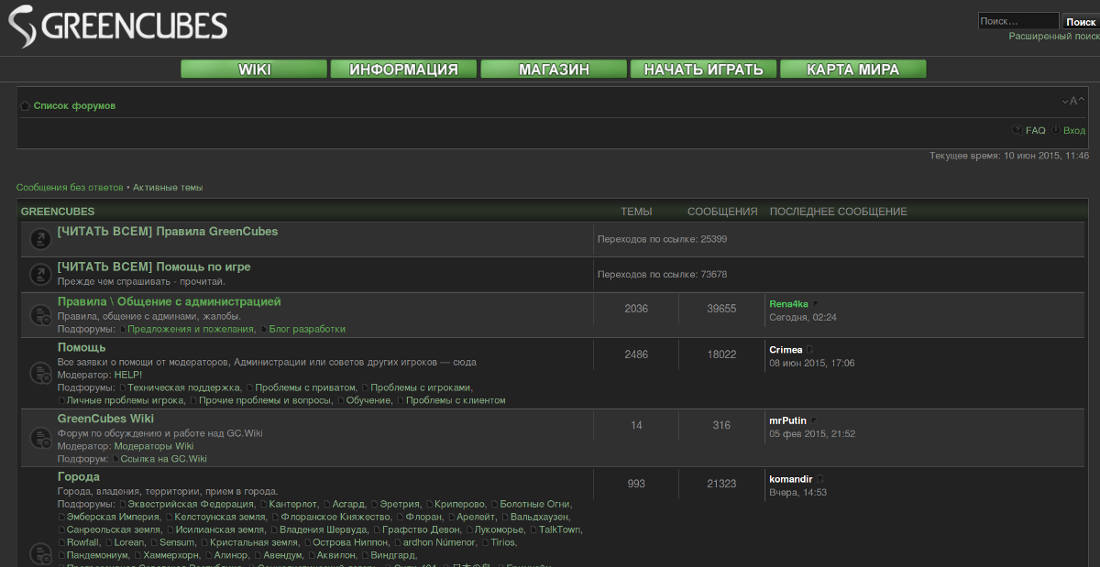Click subforum icon before Ссылка на GC.Wiki
This screenshot has height=567, width=1100.
click(x=116, y=459)
